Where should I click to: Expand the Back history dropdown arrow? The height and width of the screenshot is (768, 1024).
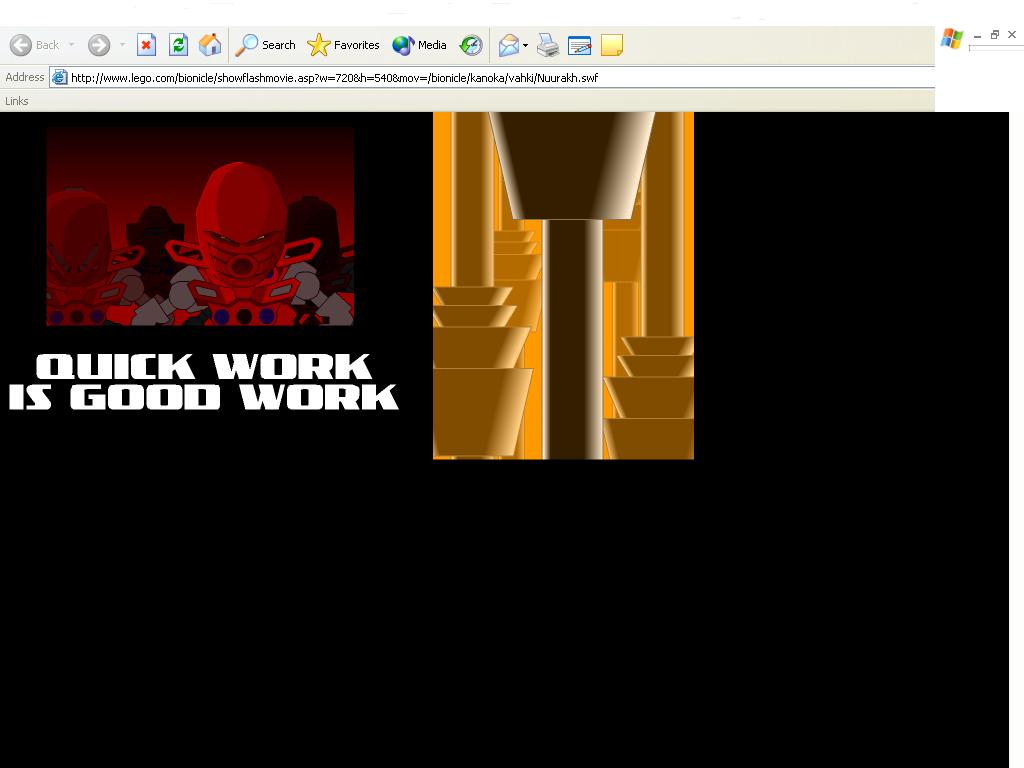[71, 45]
